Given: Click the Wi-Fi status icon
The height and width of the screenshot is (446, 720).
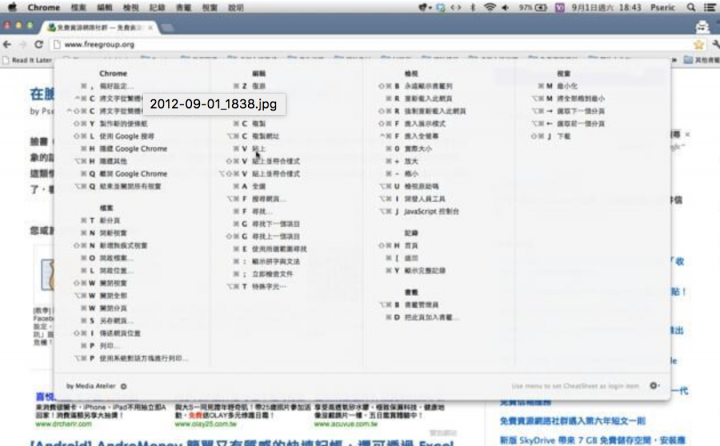Looking at the screenshot, I should (x=490, y=7).
